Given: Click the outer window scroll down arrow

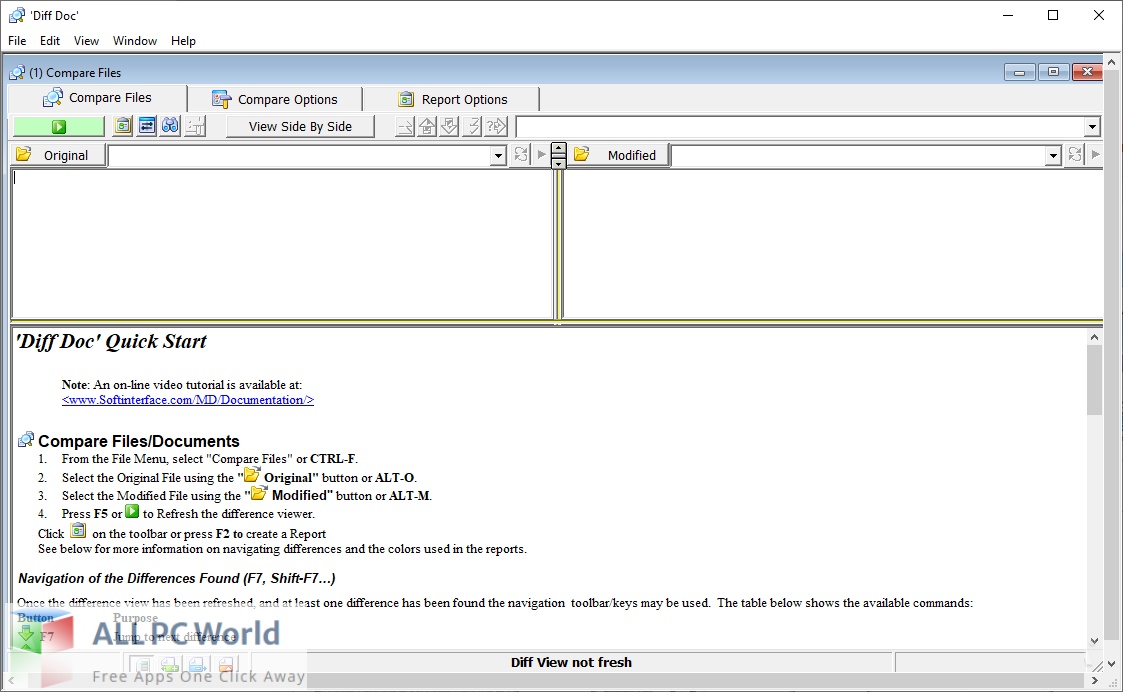Looking at the screenshot, I should click(1112, 663).
